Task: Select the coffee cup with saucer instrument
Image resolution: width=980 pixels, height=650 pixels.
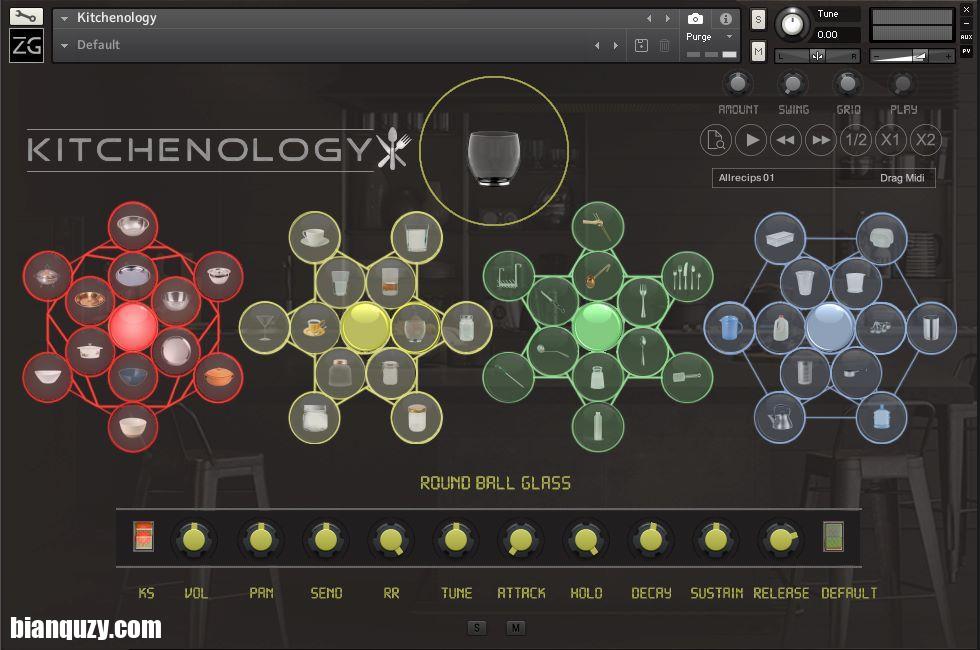Action: click(x=314, y=327)
